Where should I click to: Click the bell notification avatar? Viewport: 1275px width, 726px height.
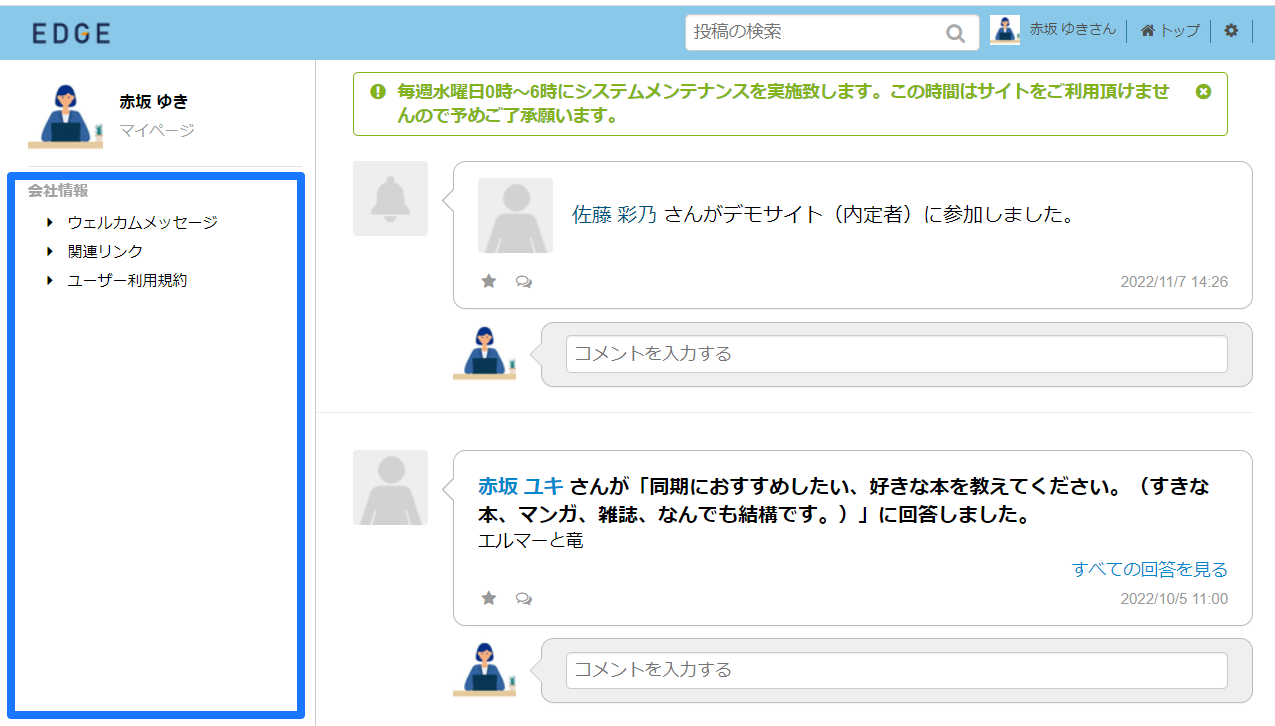[x=390, y=198]
